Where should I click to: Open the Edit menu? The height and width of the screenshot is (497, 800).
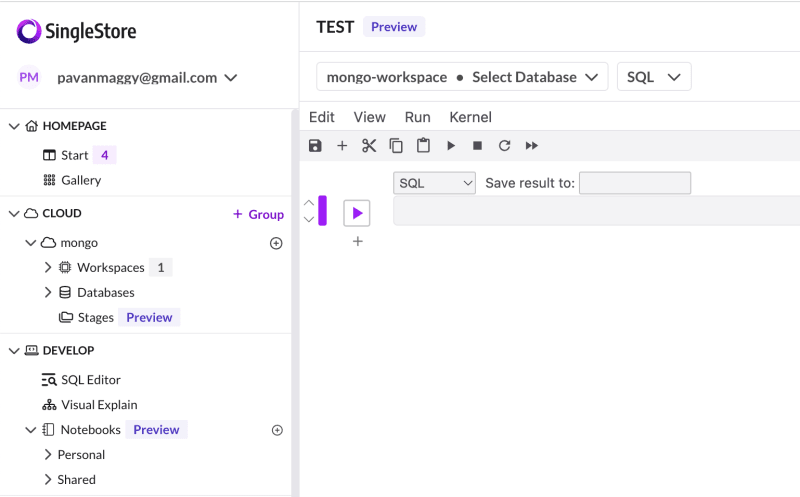(321, 117)
